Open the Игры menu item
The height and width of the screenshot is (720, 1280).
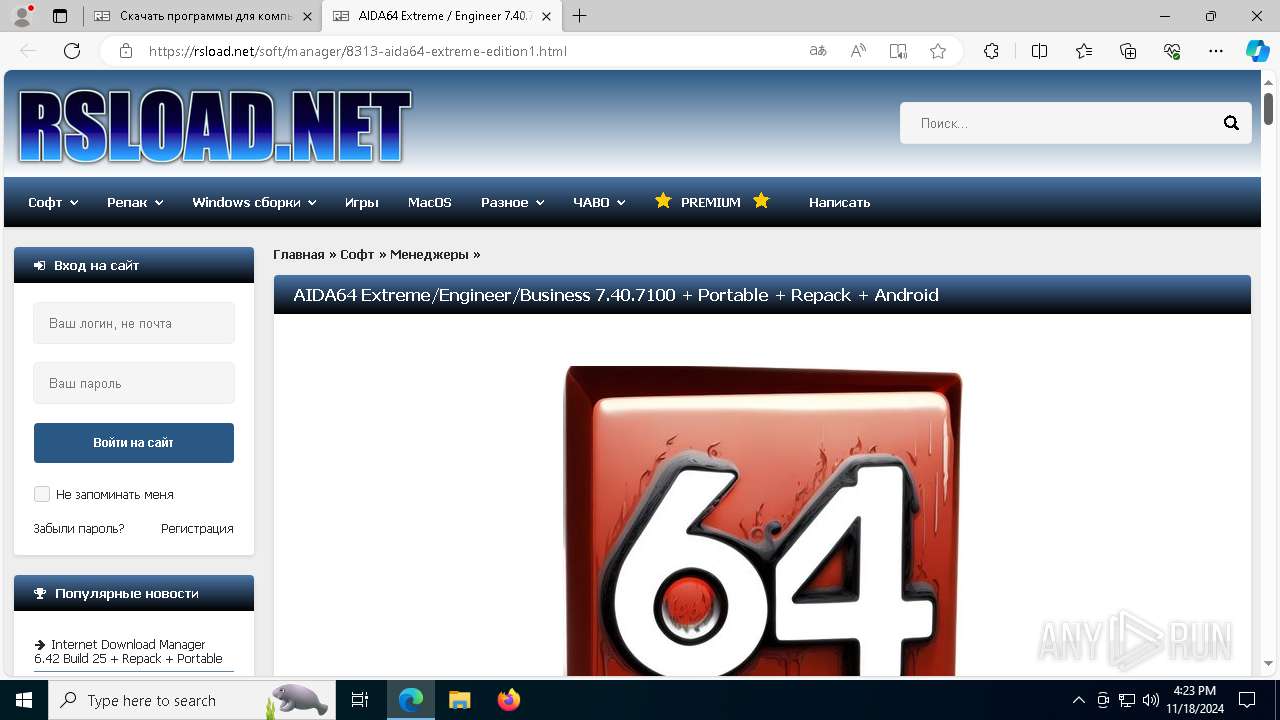[x=362, y=202]
